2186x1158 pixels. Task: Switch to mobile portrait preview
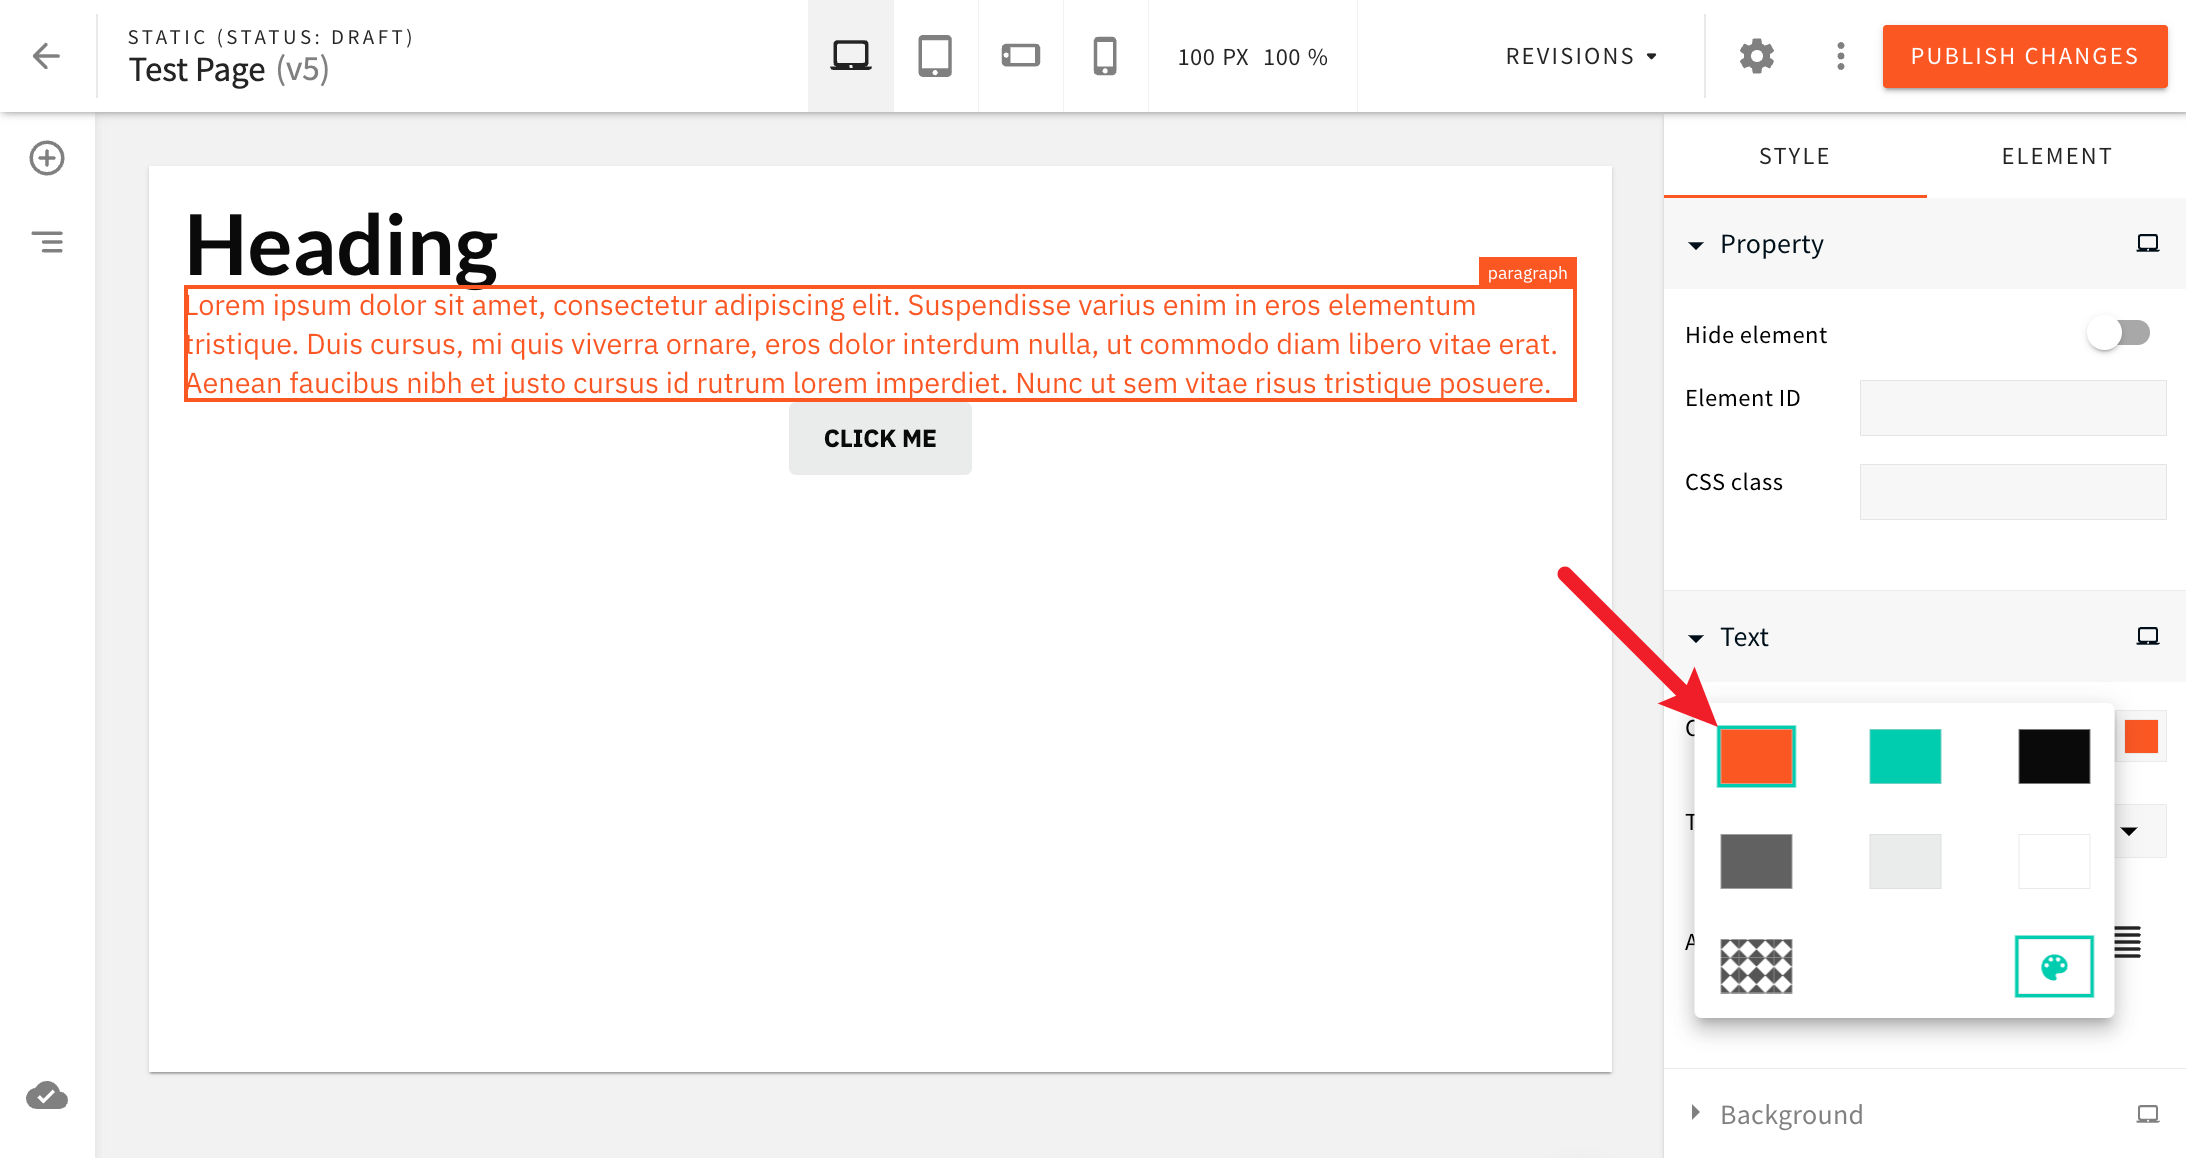coord(1104,56)
